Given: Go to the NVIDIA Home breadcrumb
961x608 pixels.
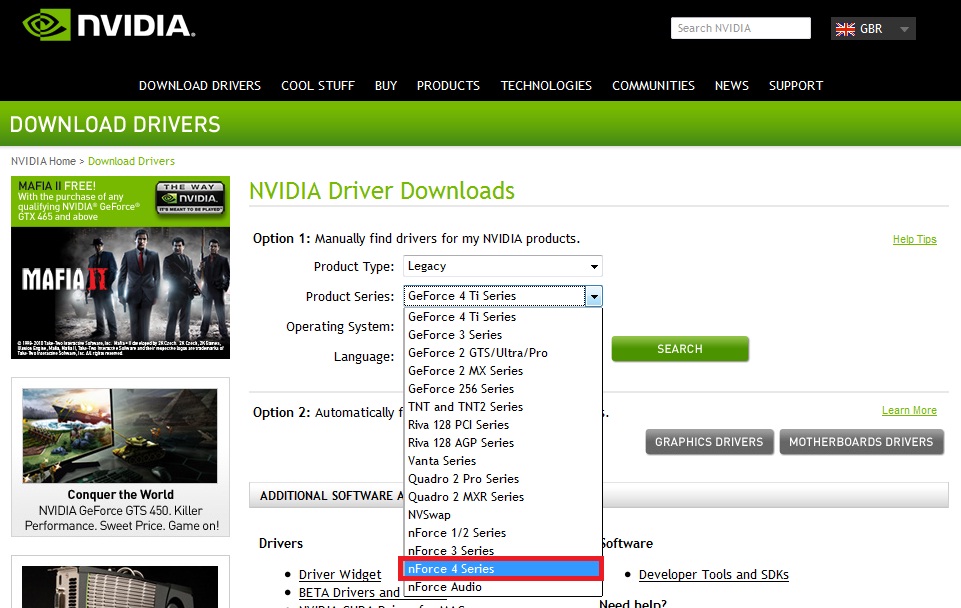Looking at the screenshot, I should [44, 161].
